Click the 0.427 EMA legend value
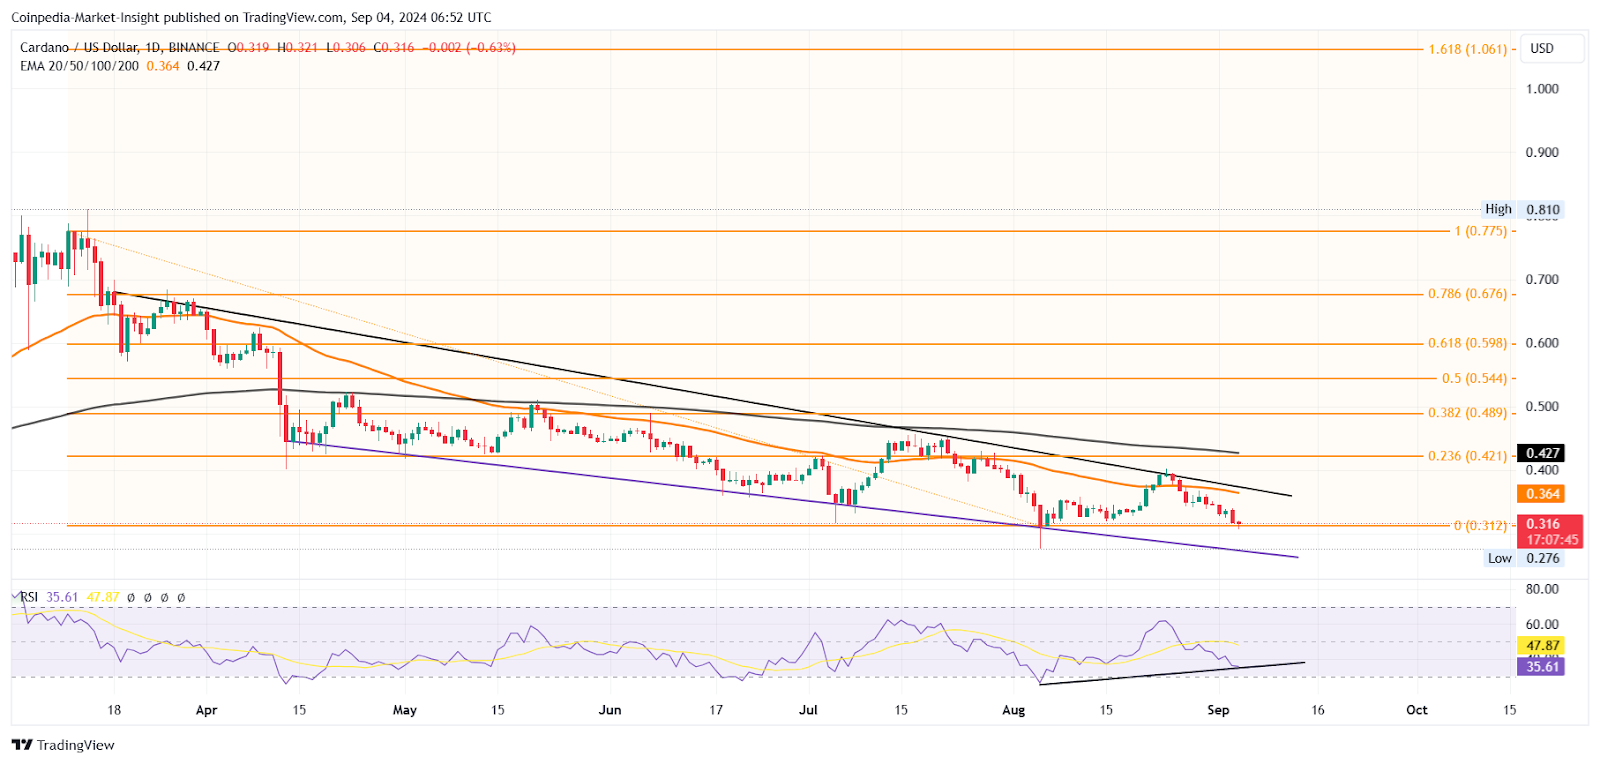 tap(203, 66)
